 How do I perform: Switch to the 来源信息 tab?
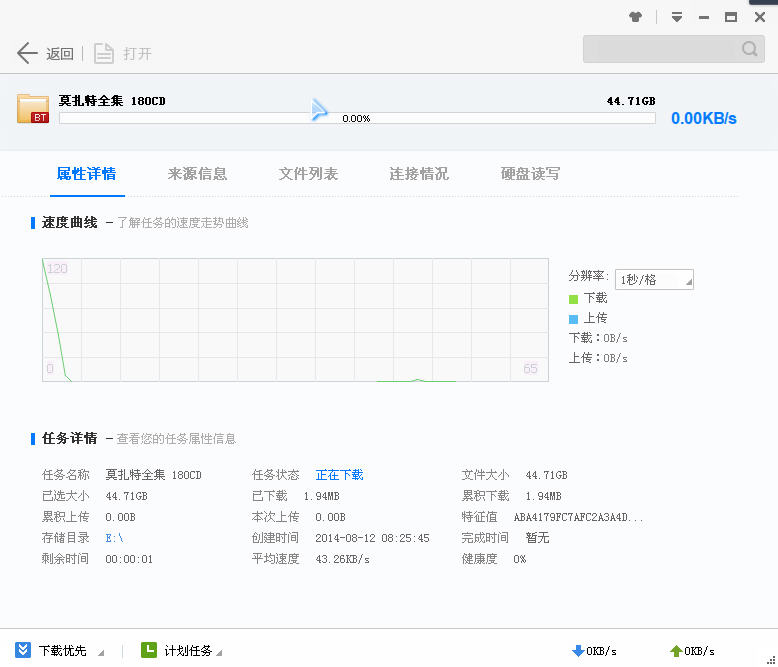197,174
